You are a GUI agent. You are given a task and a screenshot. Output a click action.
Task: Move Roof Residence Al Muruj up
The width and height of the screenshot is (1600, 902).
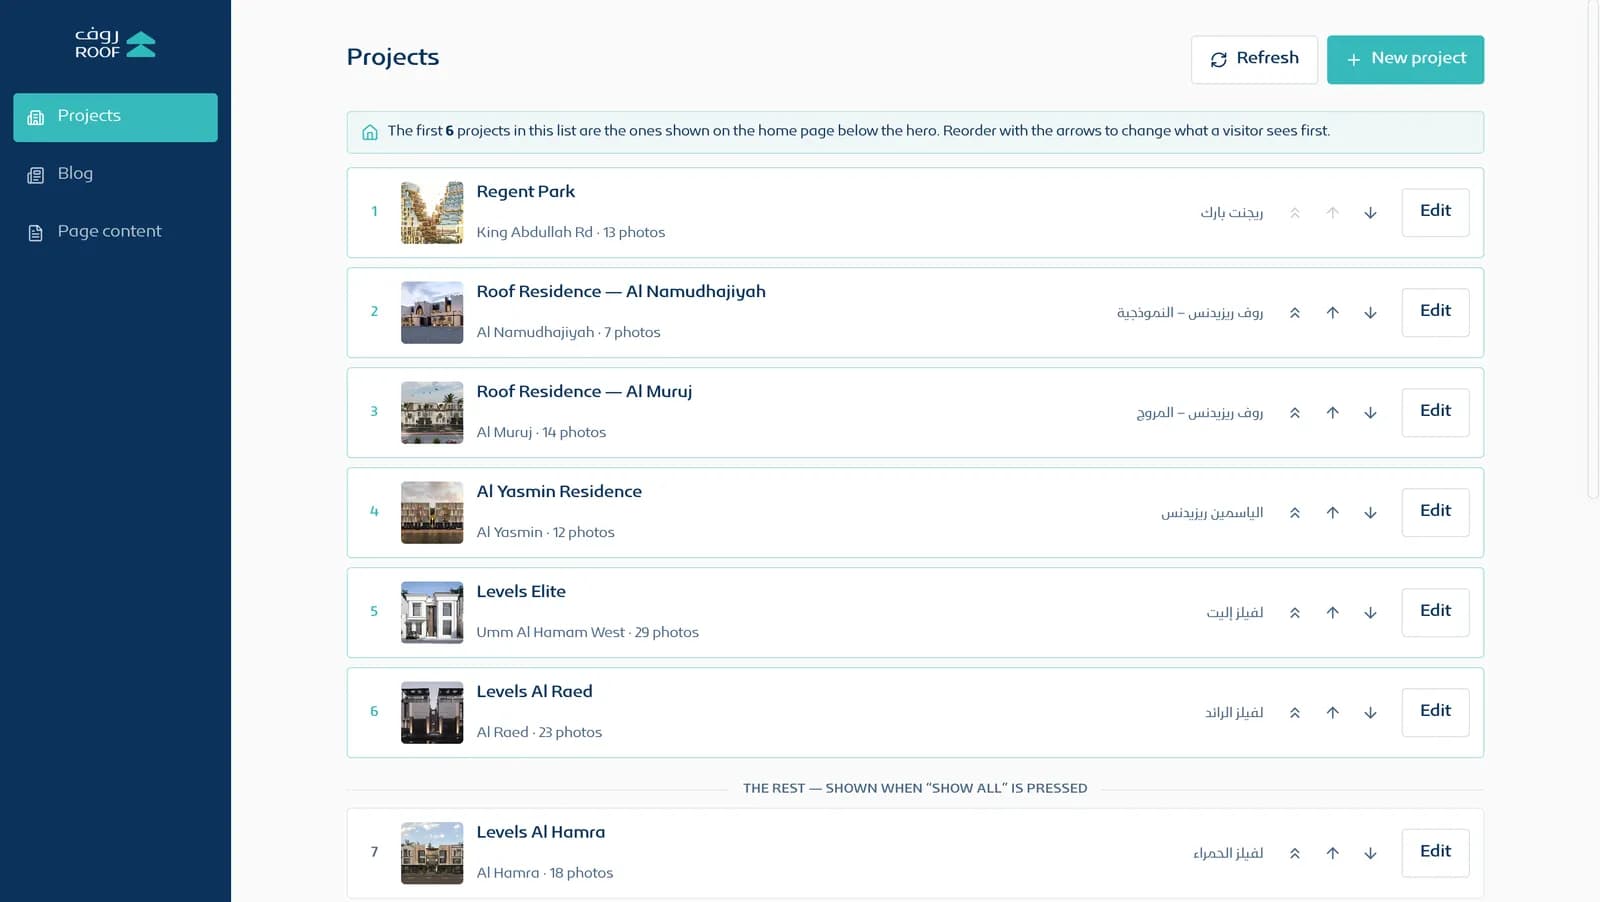click(1333, 413)
